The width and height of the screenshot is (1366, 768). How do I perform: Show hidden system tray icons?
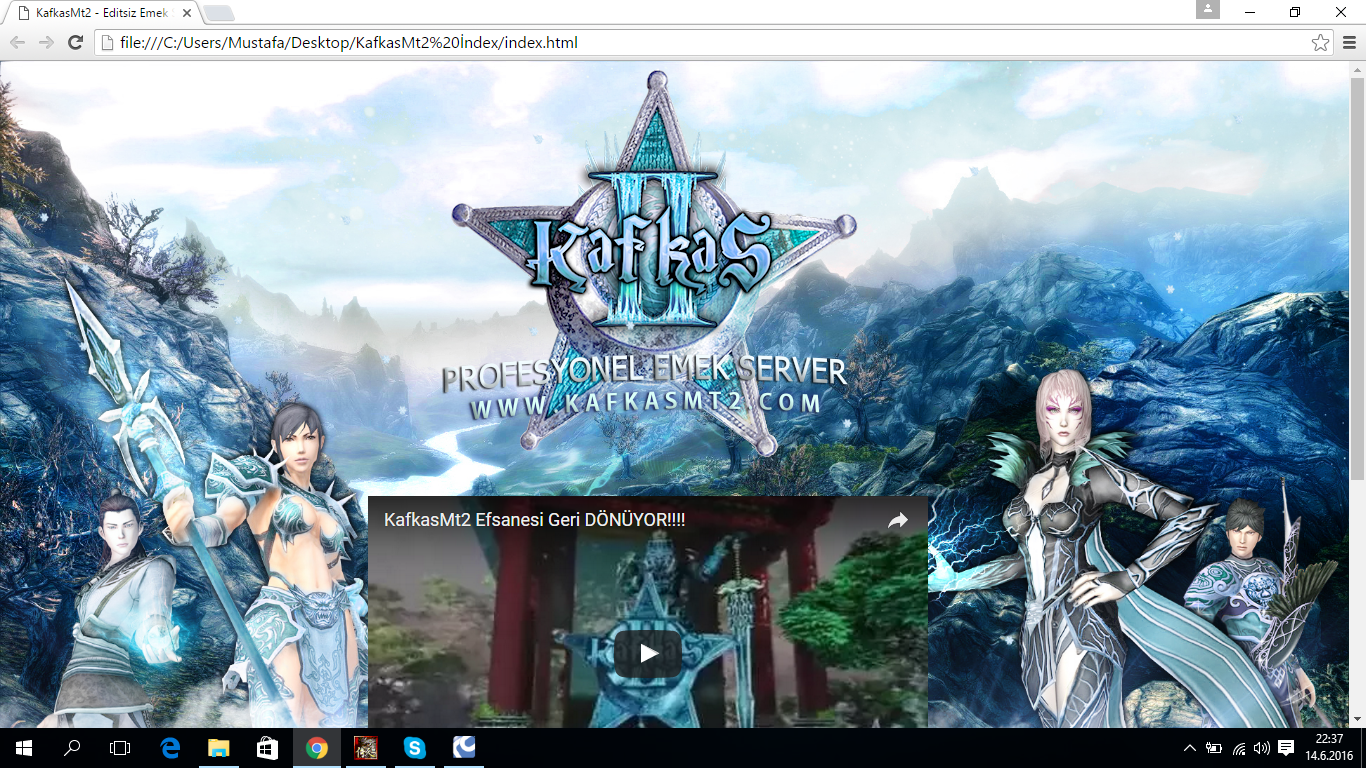[x=1190, y=748]
